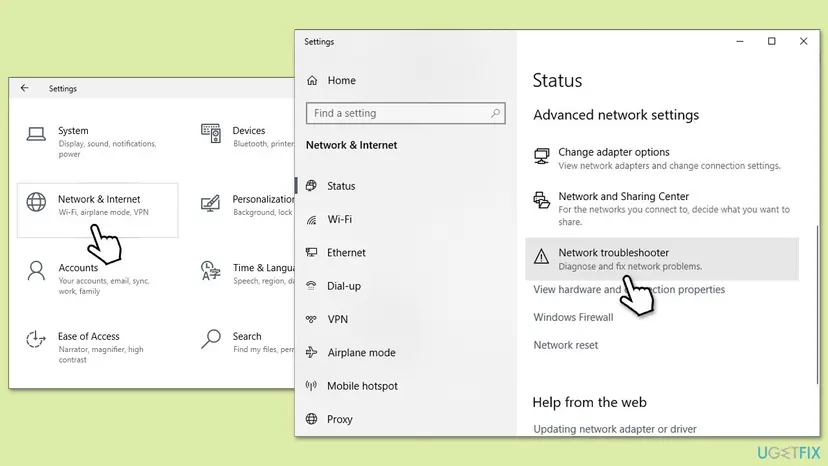Click magnifier icon in Find a setting box
The image size is (828, 466).
point(495,113)
